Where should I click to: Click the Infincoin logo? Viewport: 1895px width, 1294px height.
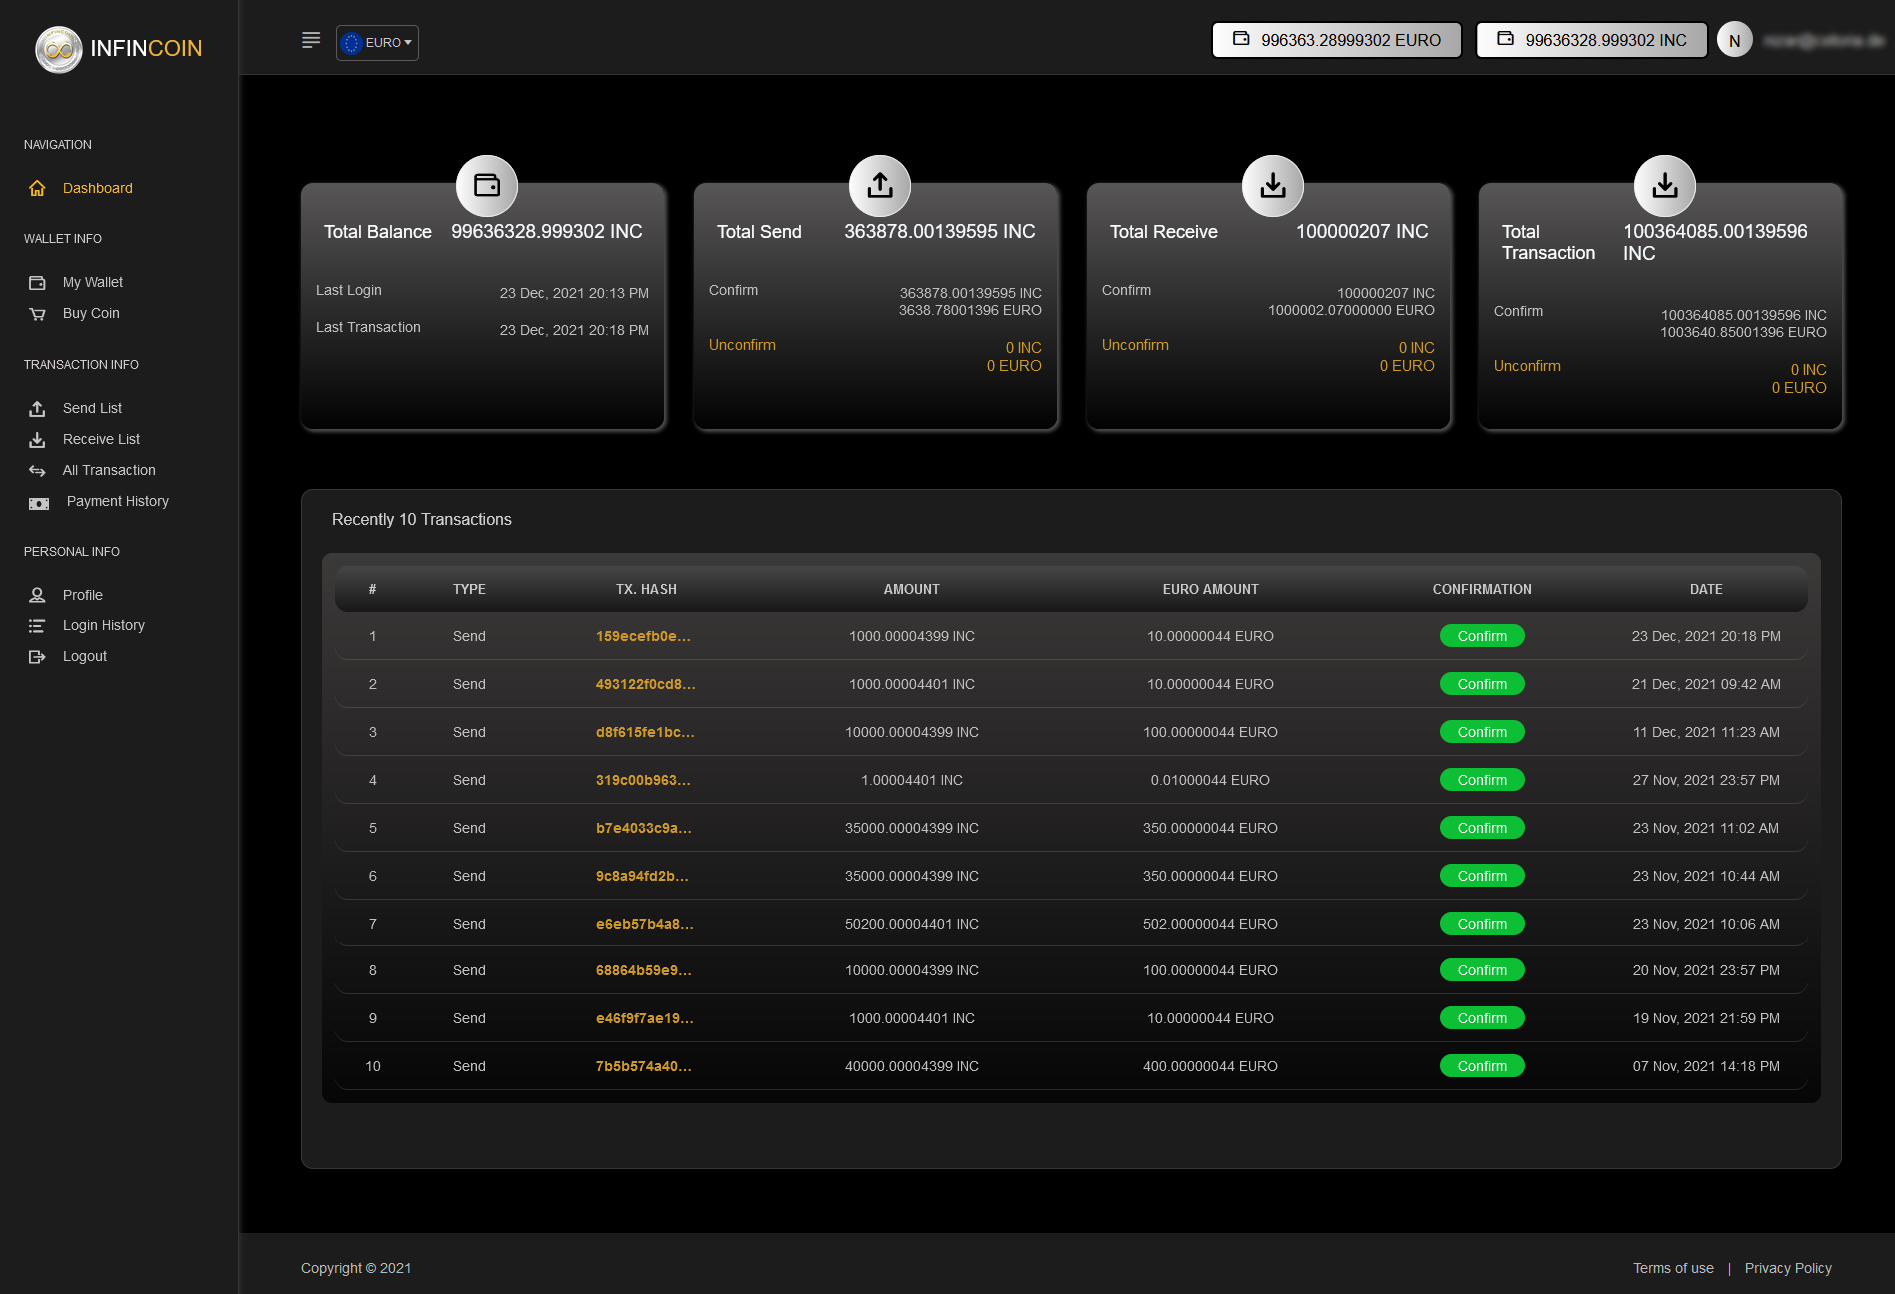pos(119,49)
